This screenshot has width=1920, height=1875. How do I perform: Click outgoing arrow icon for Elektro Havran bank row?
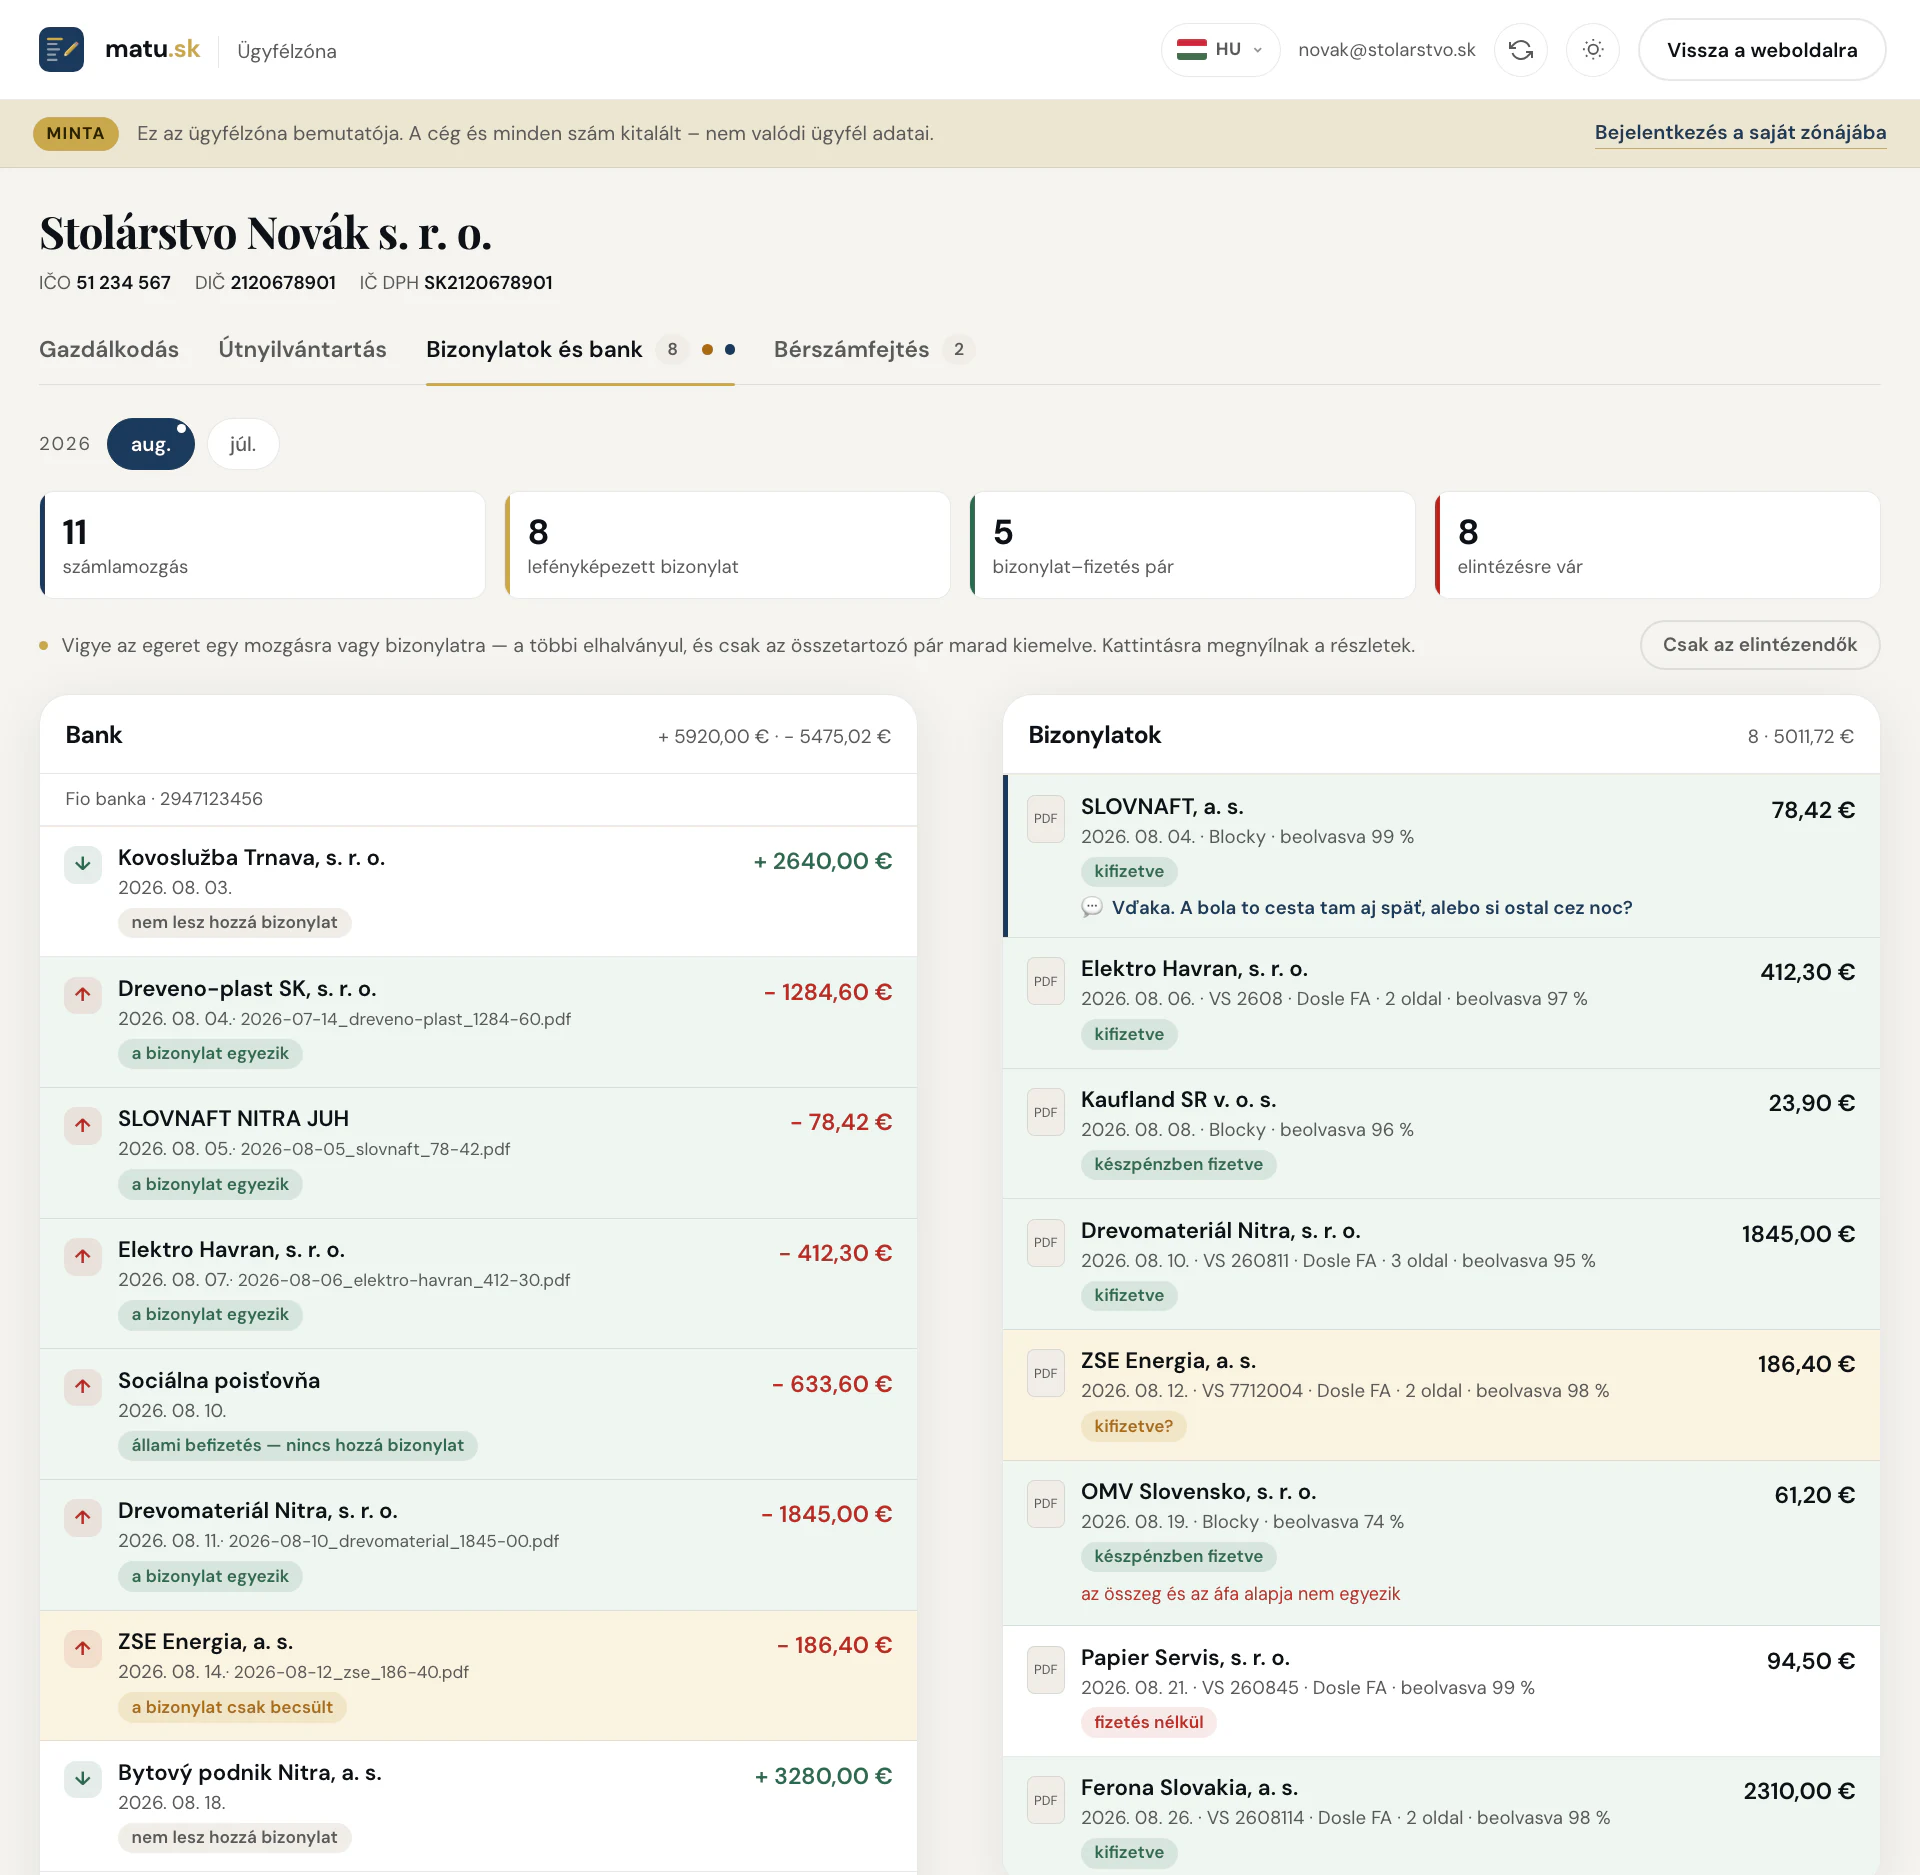(83, 1256)
